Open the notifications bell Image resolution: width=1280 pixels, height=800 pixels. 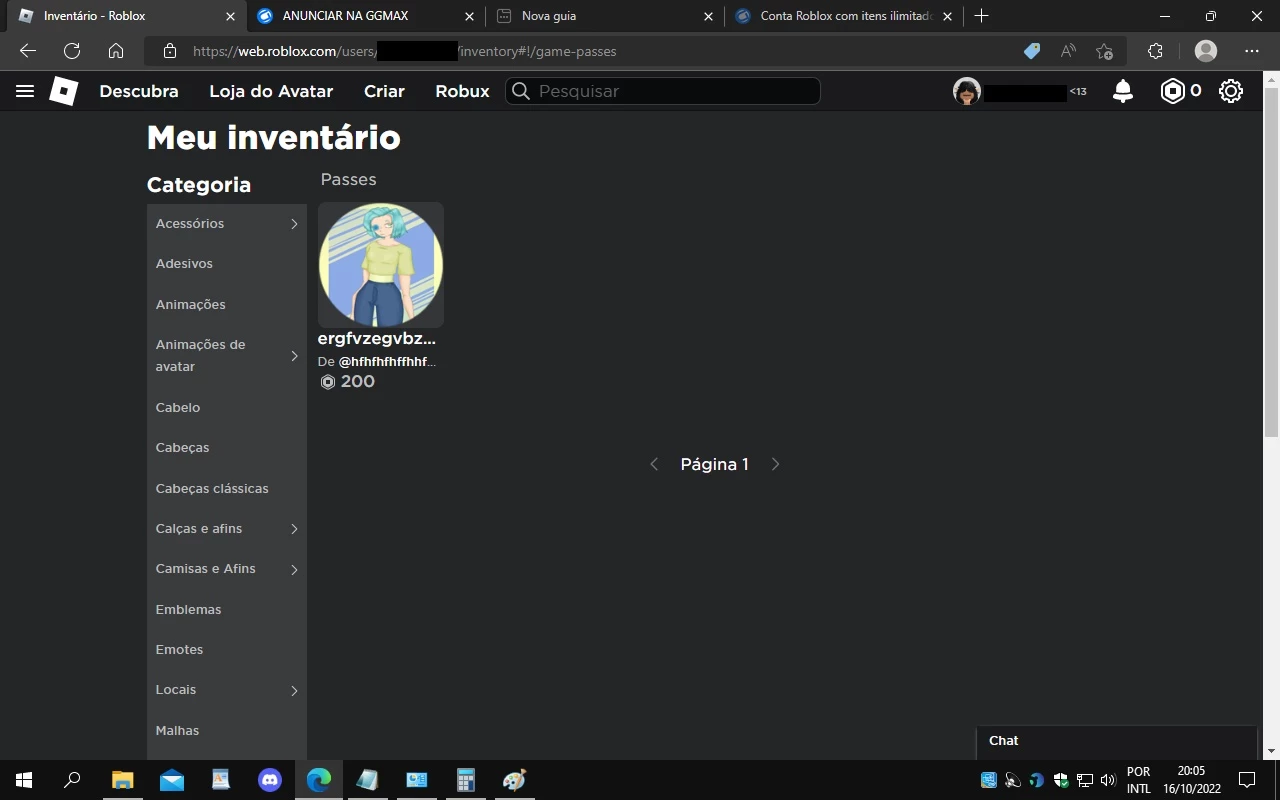point(1123,91)
